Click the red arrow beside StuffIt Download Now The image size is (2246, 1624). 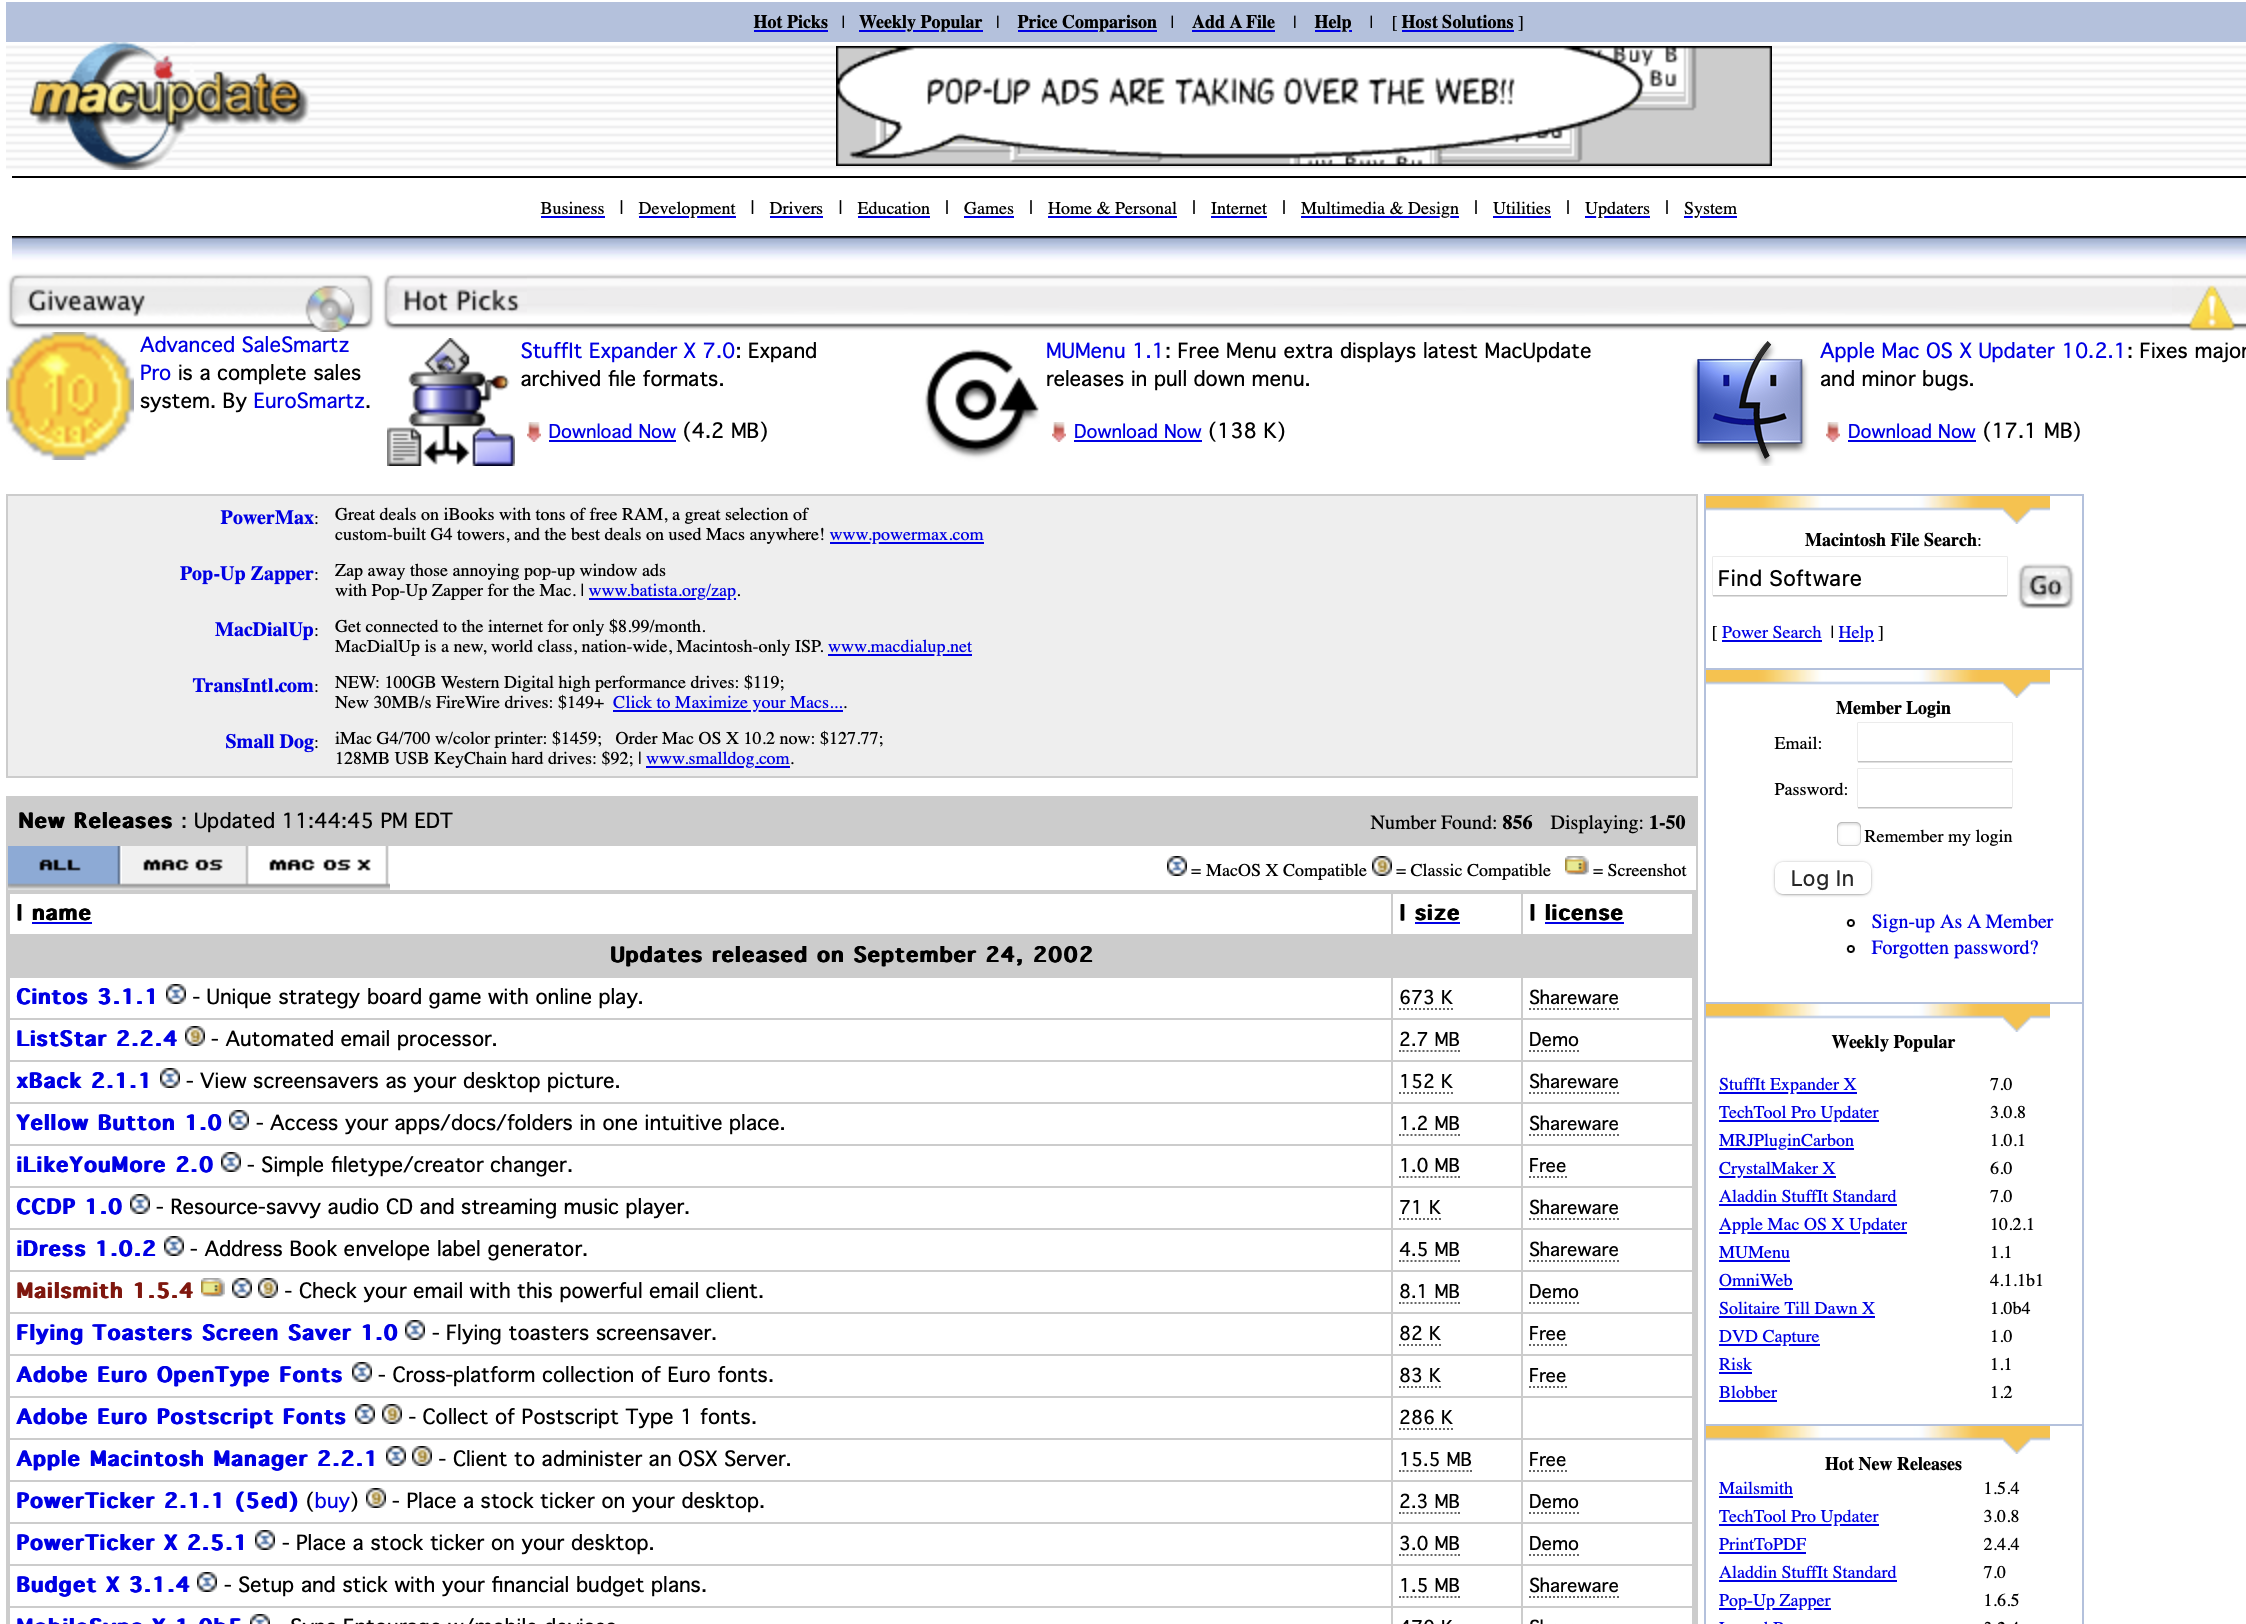click(x=534, y=432)
